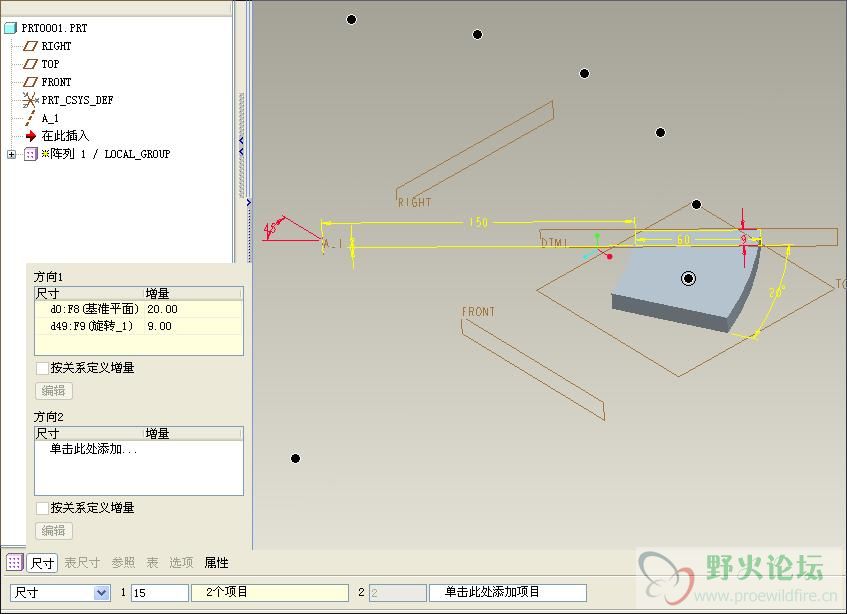The image size is (847, 614).
Task: Open the 表尺寸 tab
Action: click(82, 563)
